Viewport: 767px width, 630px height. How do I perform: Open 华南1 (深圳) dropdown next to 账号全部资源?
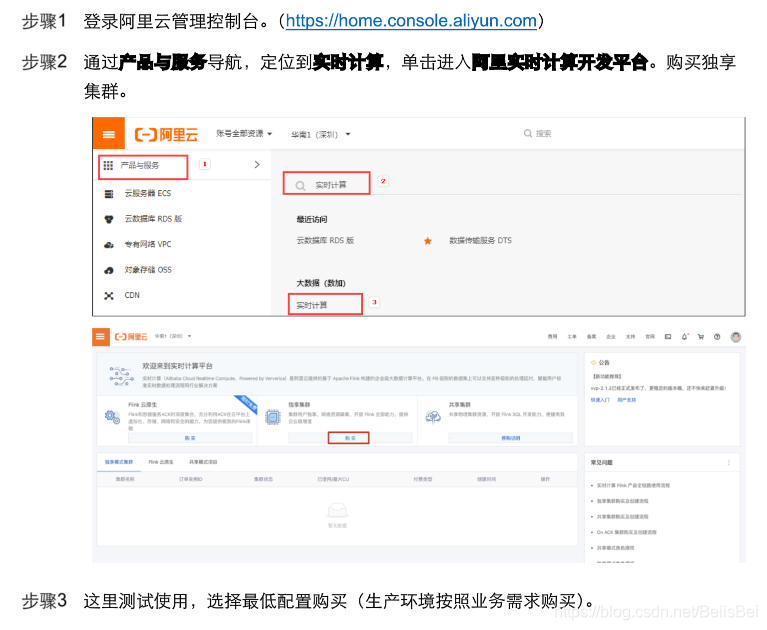click(320, 135)
